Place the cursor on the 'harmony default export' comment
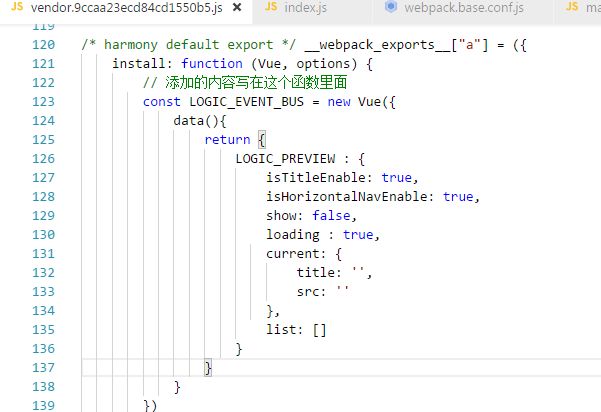 click(x=189, y=45)
